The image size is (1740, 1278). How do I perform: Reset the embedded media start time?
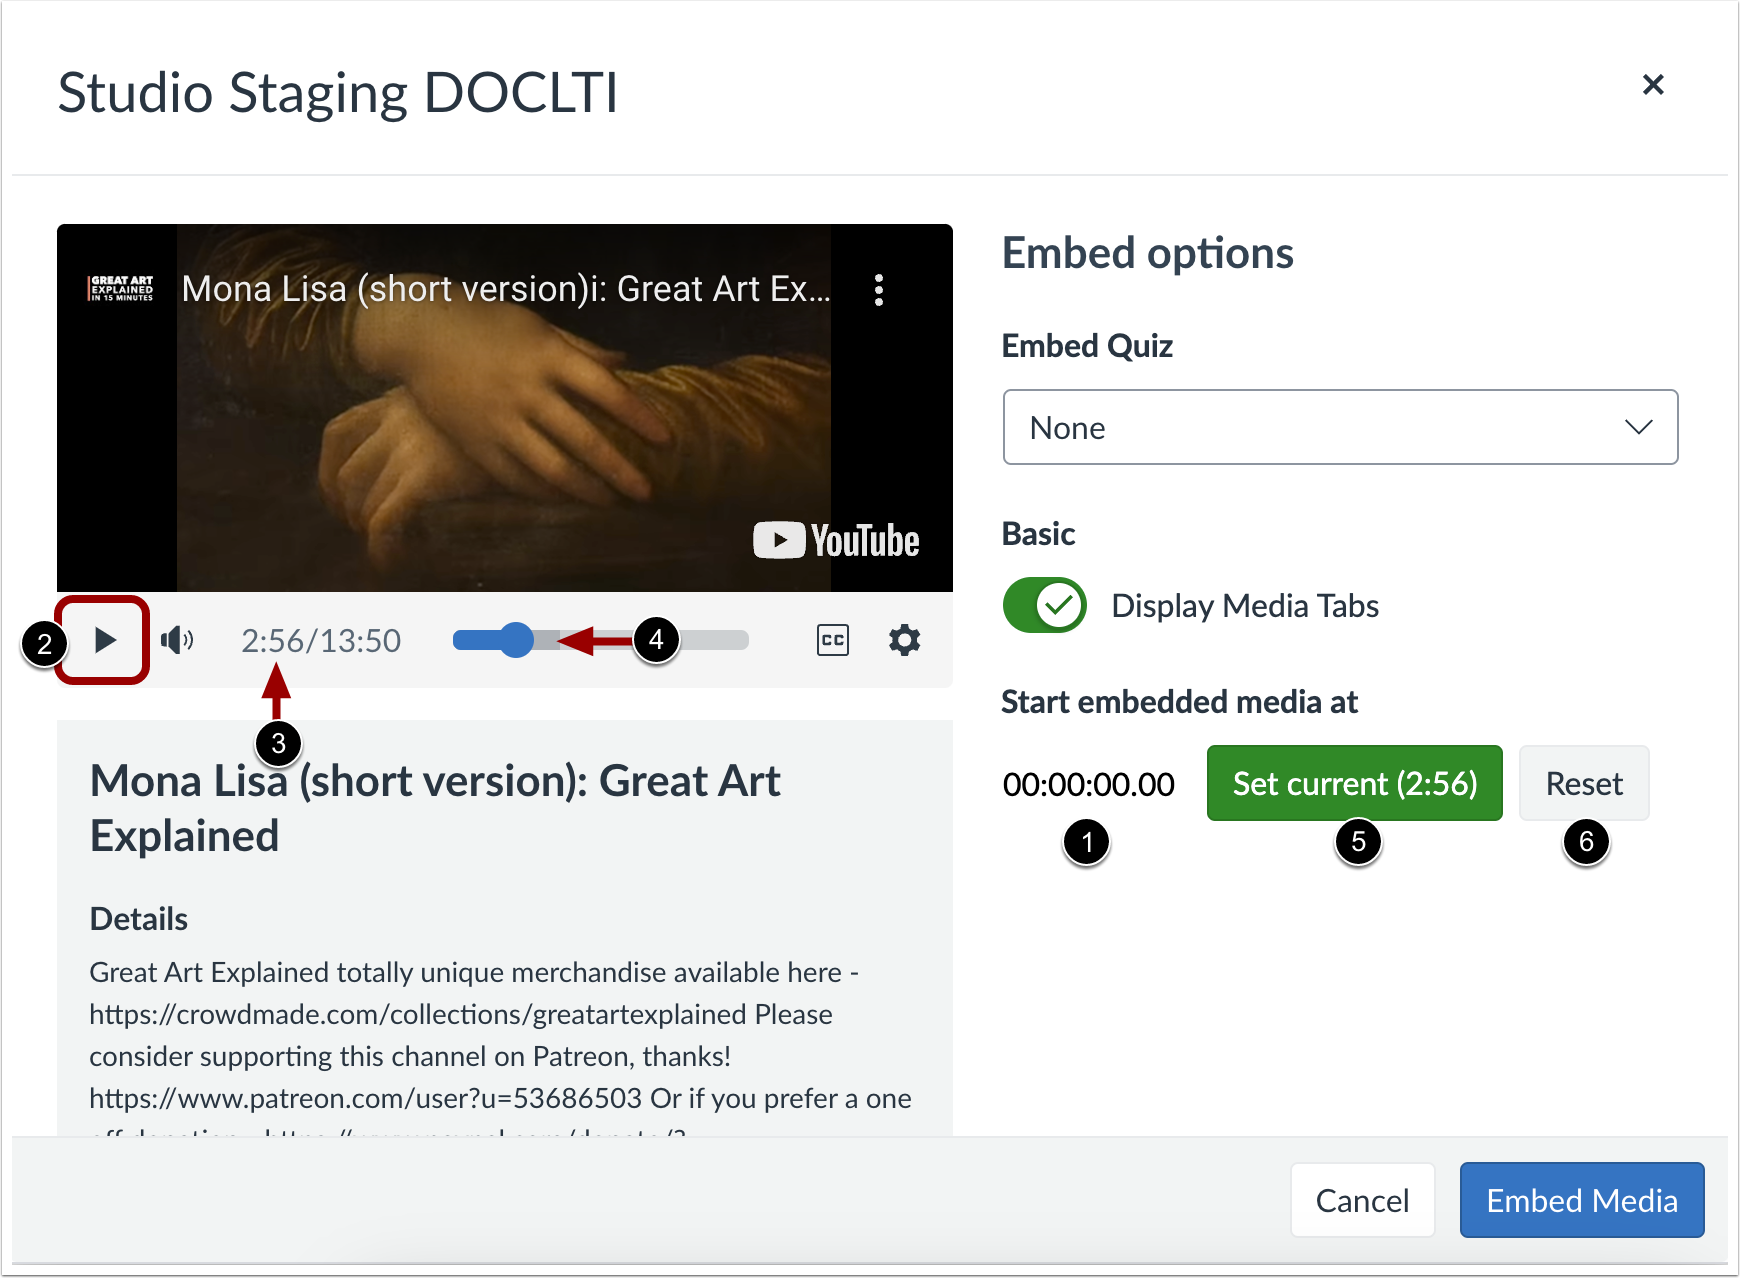(1584, 783)
